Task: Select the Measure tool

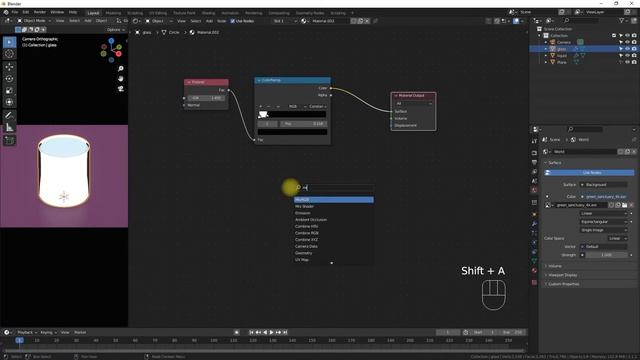Action: [x=9, y=127]
